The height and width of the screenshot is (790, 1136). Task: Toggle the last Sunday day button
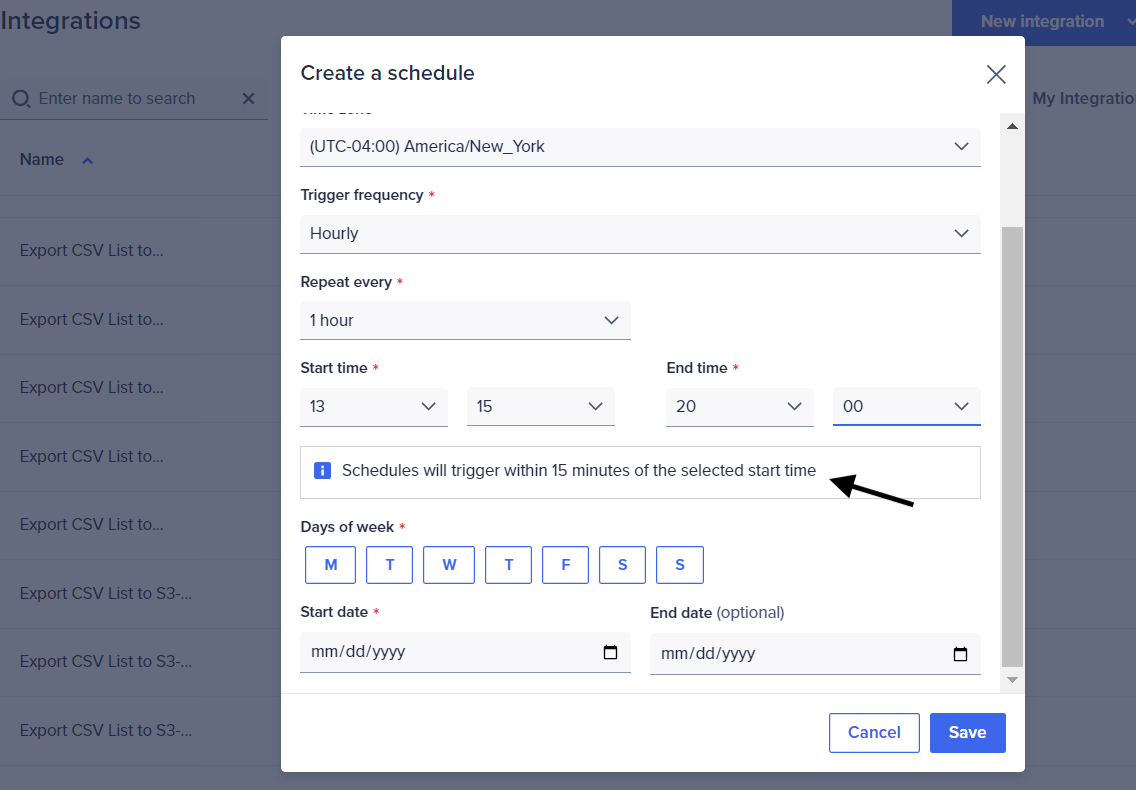pos(679,564)
